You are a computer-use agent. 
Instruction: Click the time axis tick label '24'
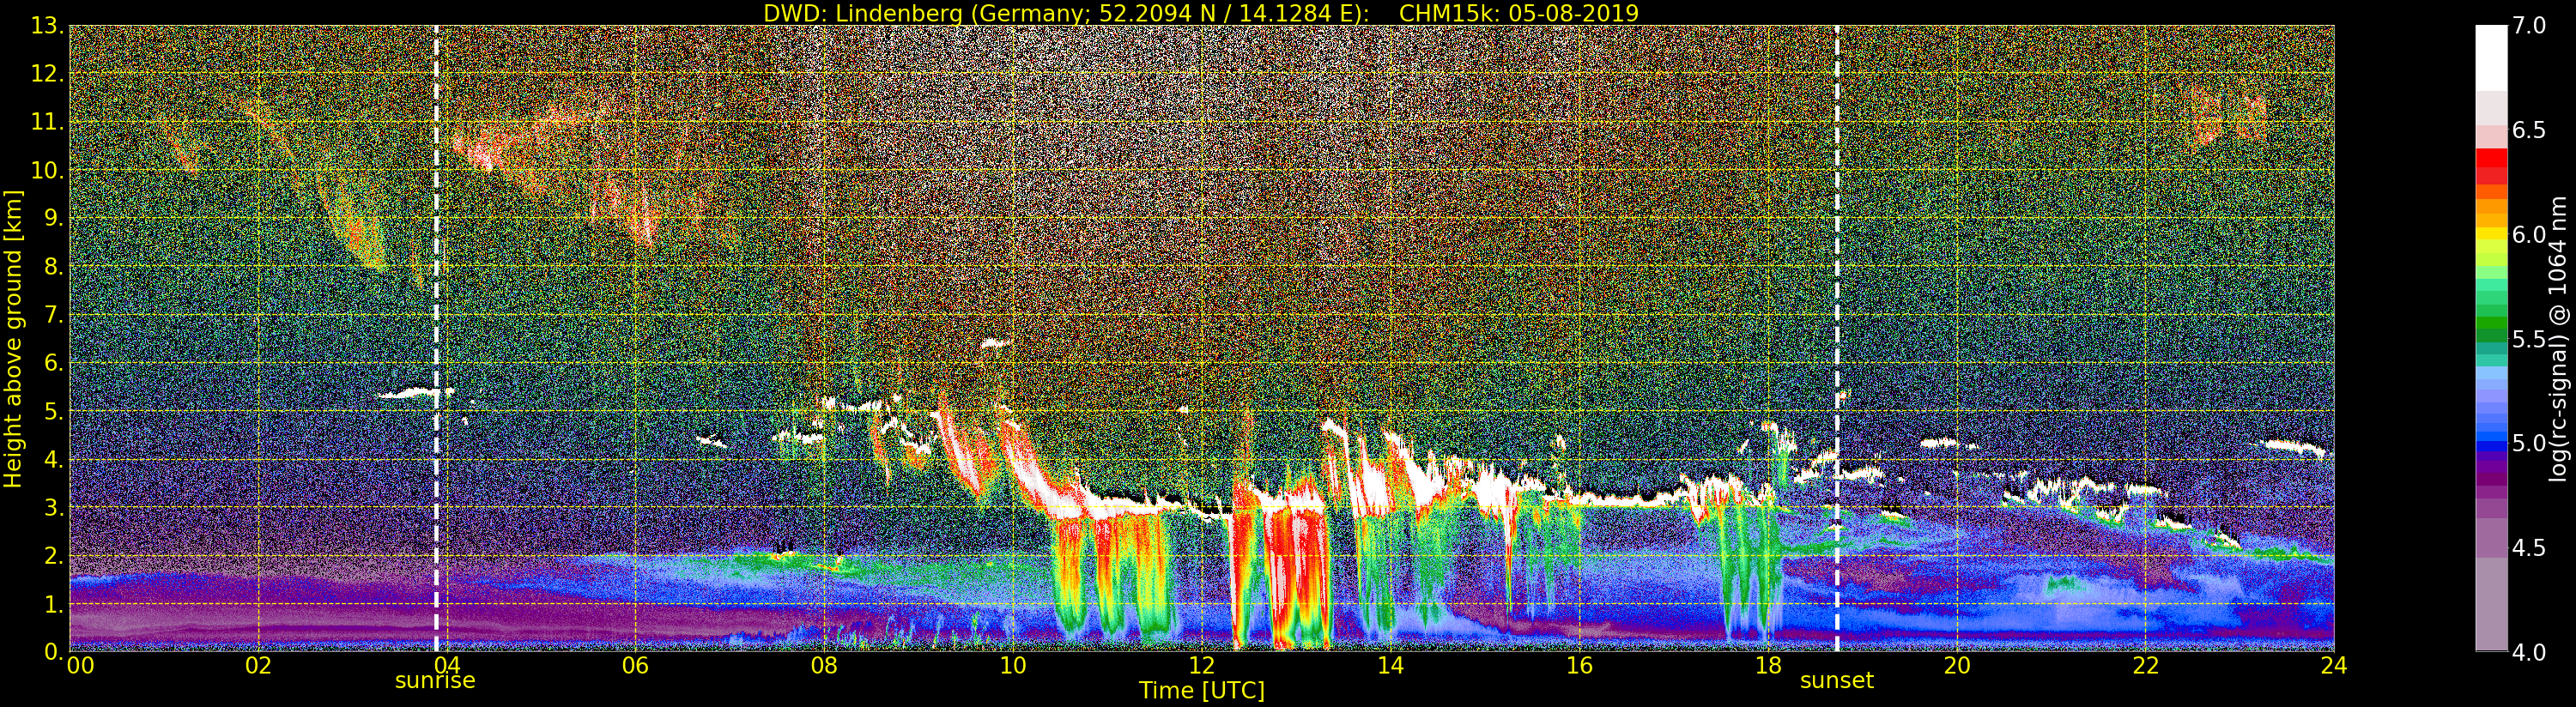[x=2334, y=665]
